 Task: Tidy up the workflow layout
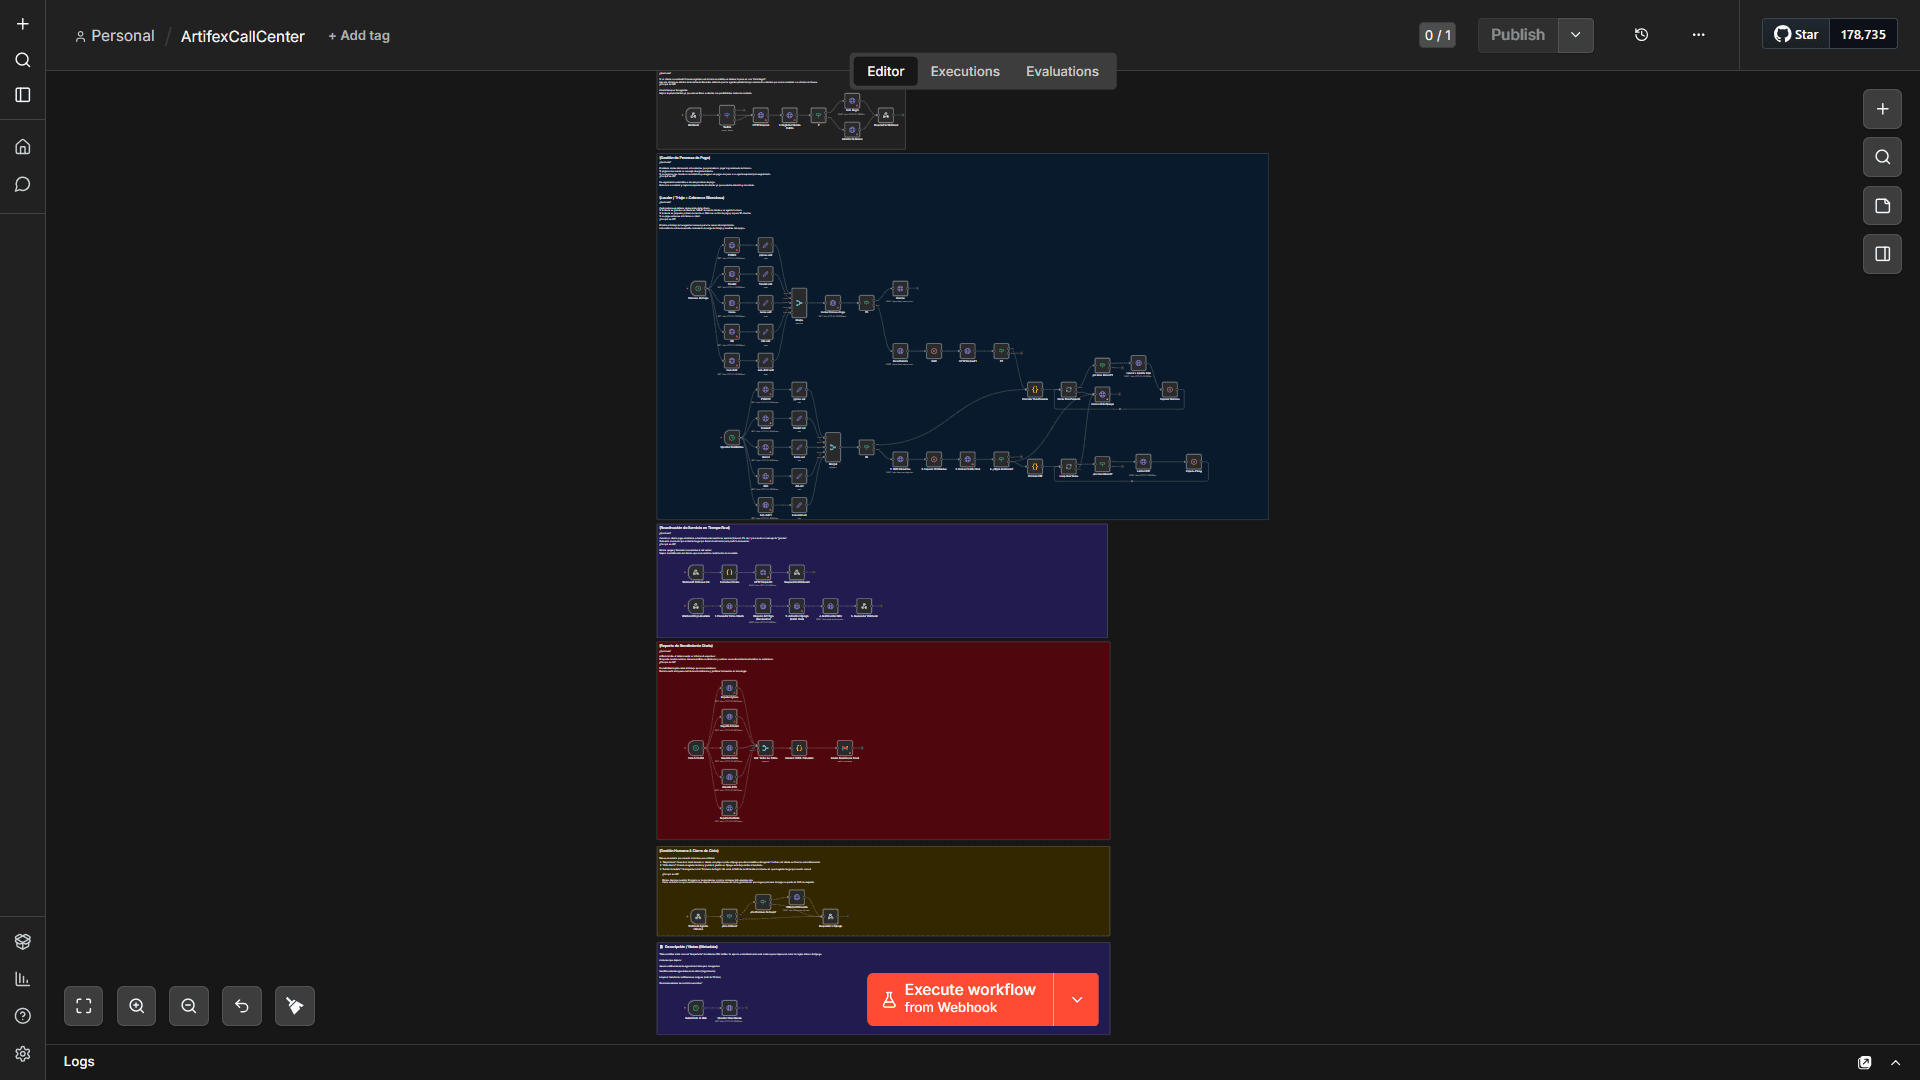coord(294,1006)
